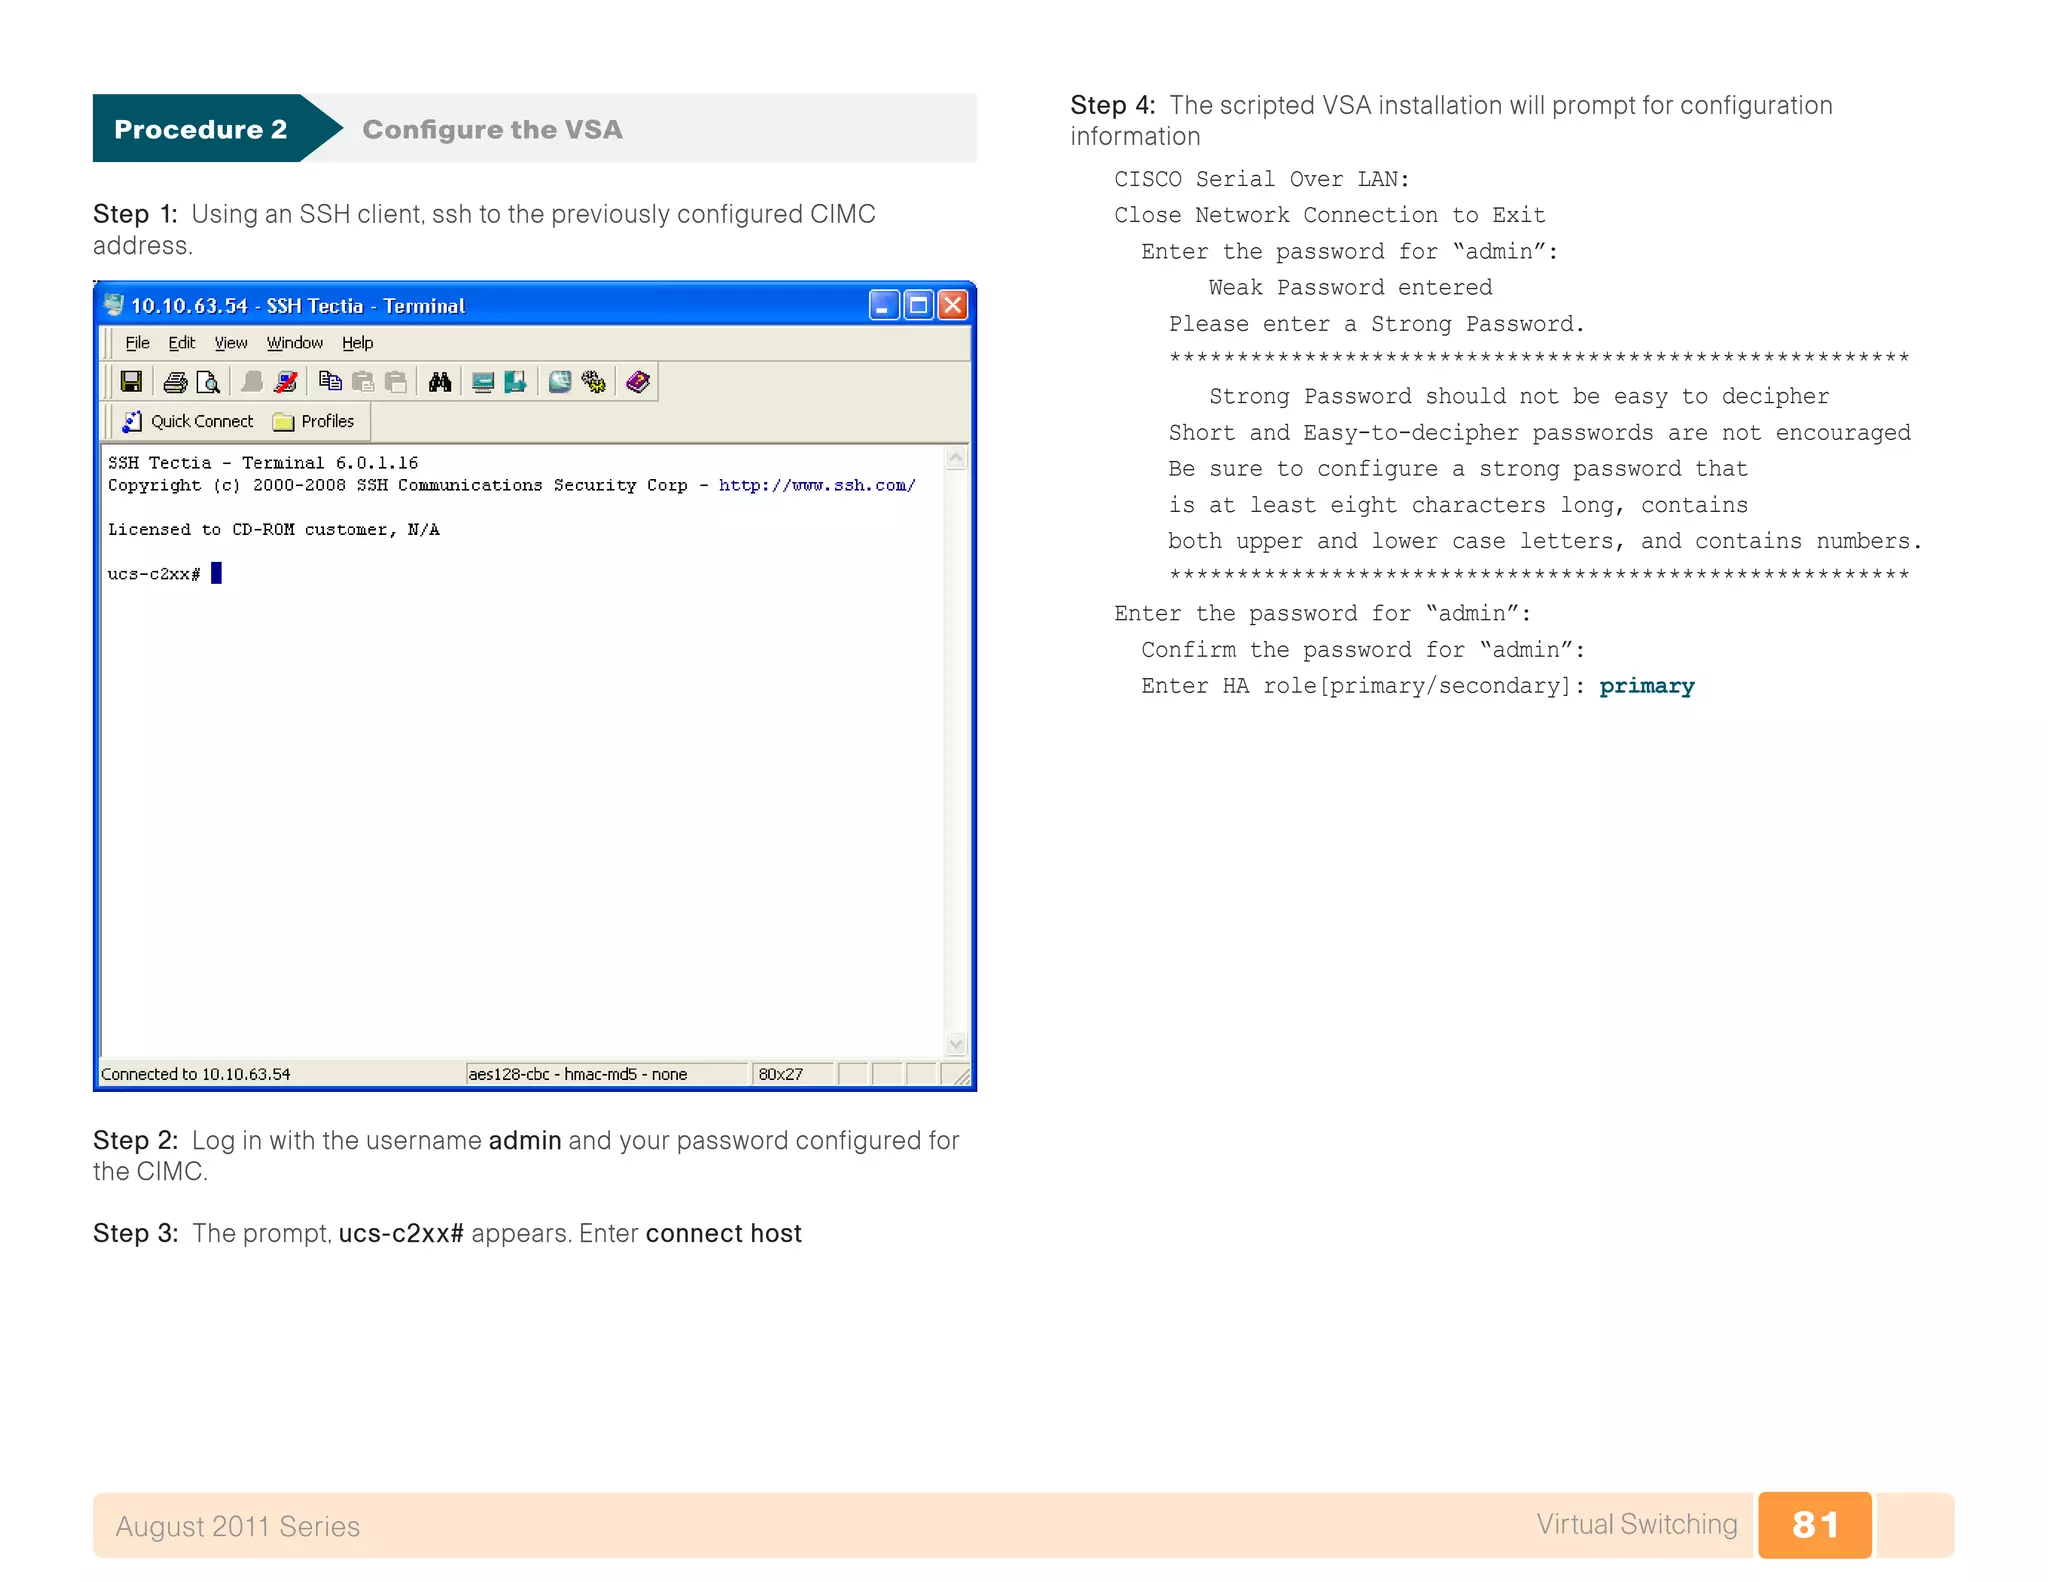2048x1582 pixels.
Task: Open new file transfer window icon
Action: tap(516, 382)
